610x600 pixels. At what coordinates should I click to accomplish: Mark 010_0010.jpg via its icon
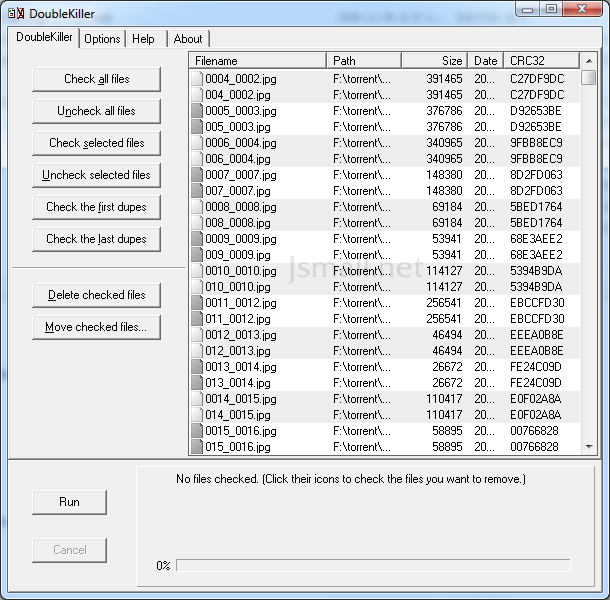[x=197, y=287]
